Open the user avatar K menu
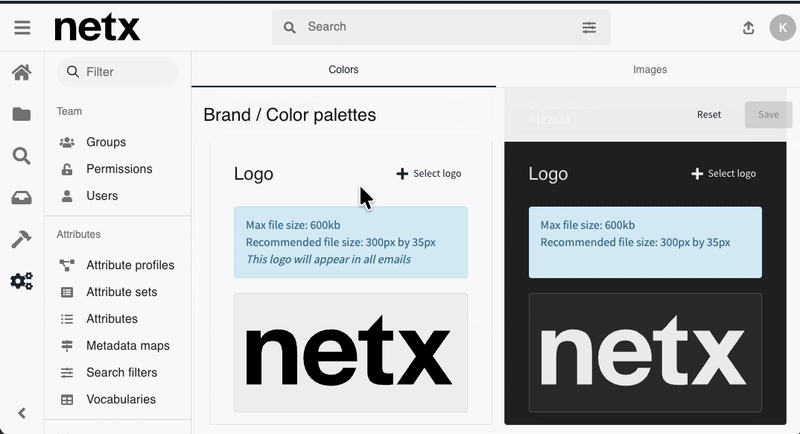Screen dimensions: 800x434 click(780, 28)
